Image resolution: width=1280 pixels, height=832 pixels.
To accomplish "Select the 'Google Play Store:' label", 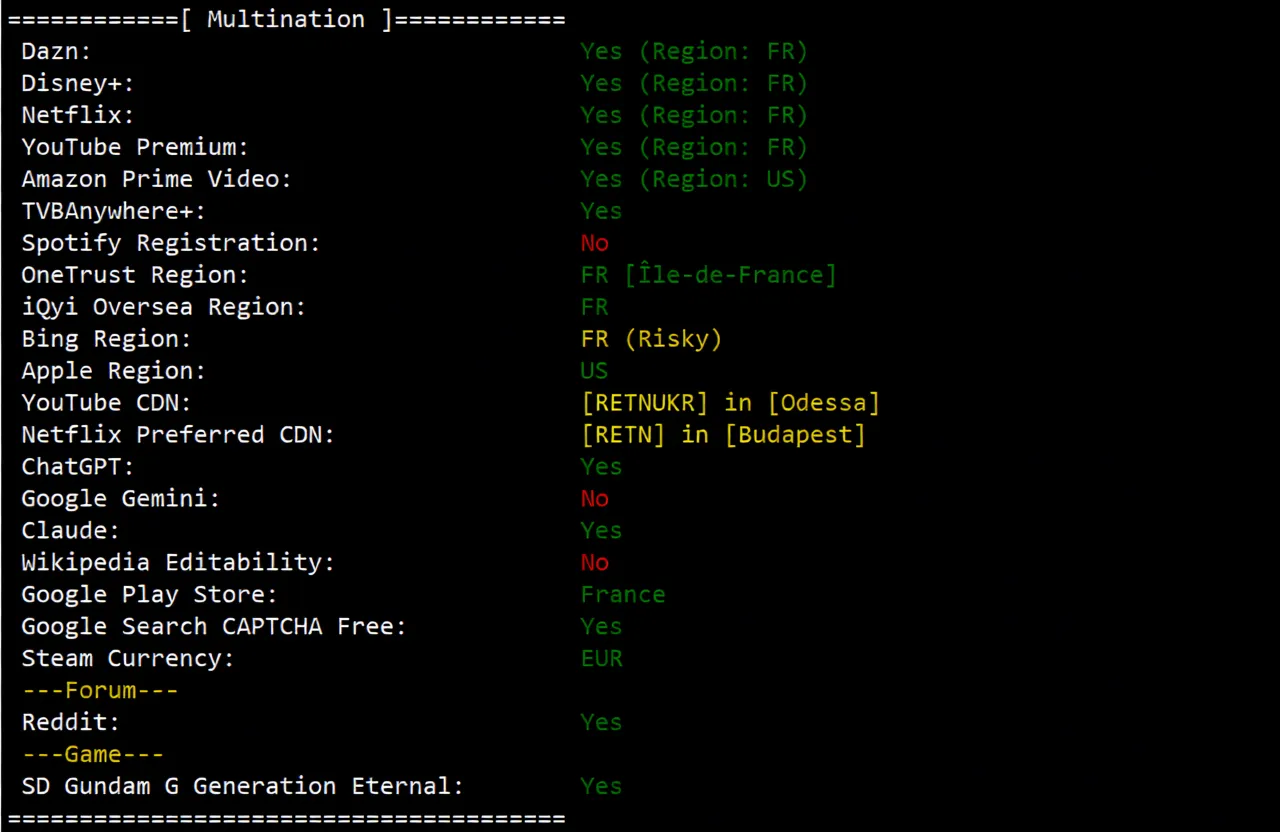I will pos(150,595).
